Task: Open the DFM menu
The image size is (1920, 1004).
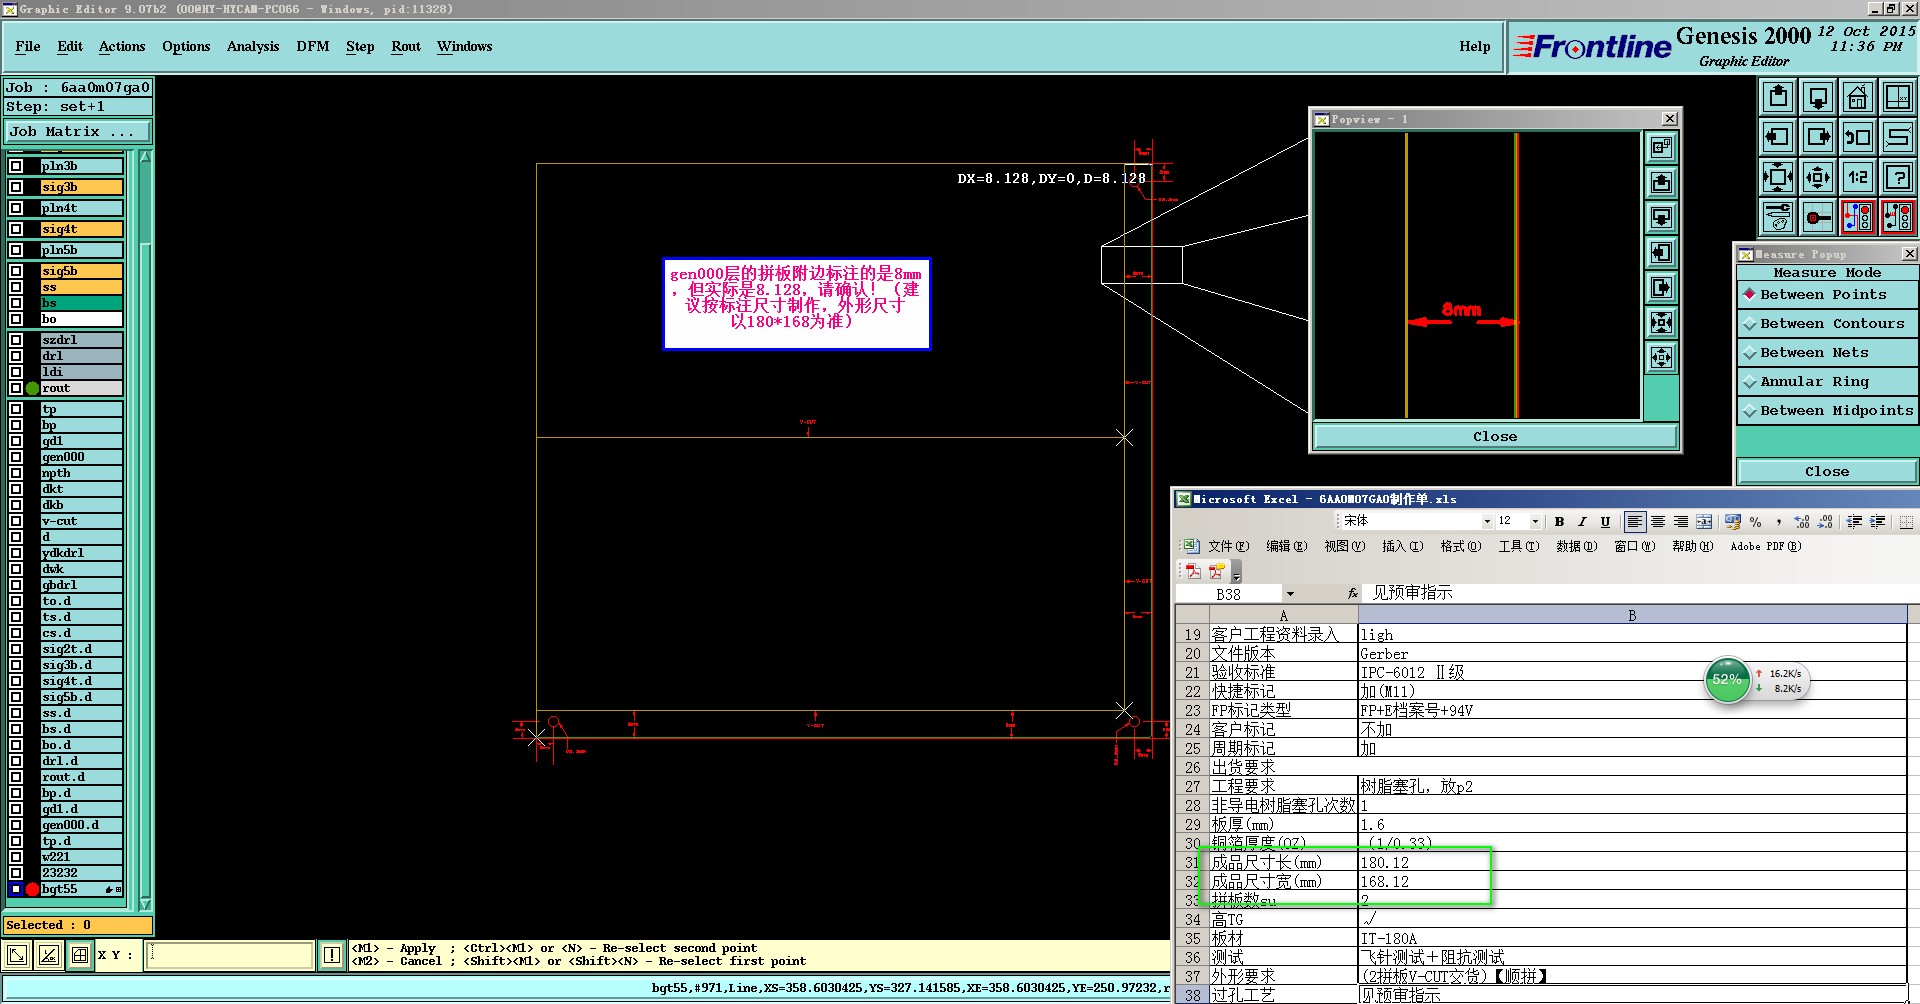Action: [x=312, y=47]
